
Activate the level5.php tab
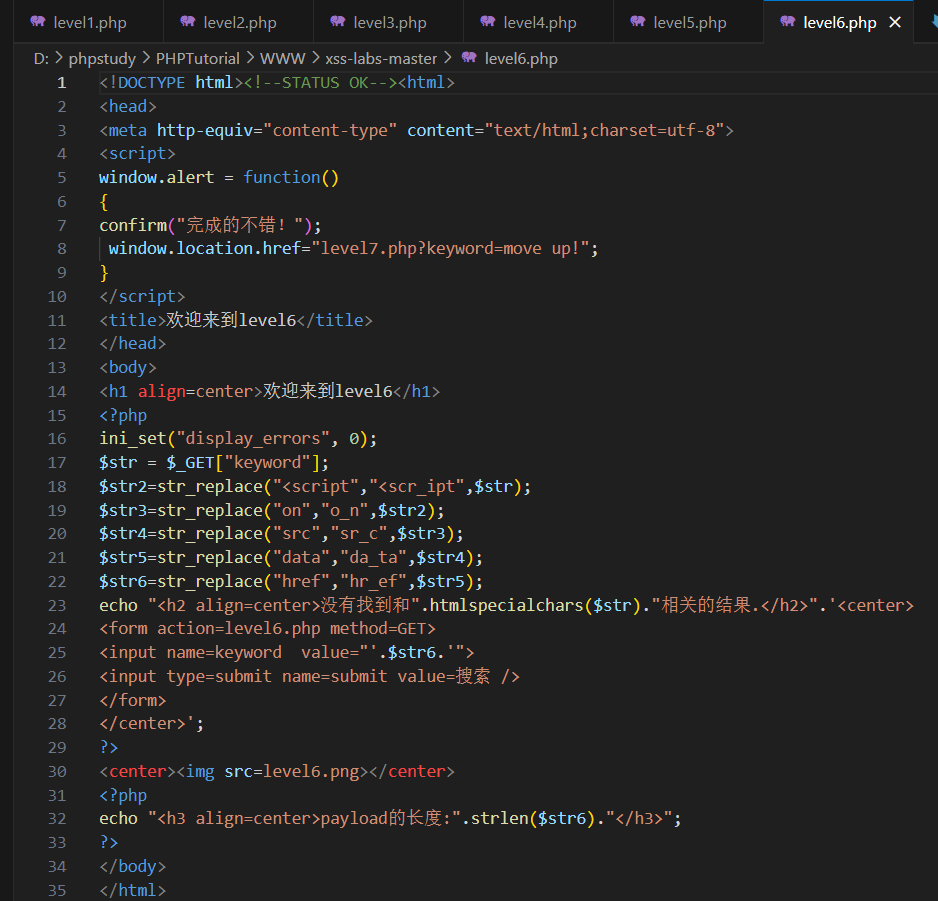689,22
